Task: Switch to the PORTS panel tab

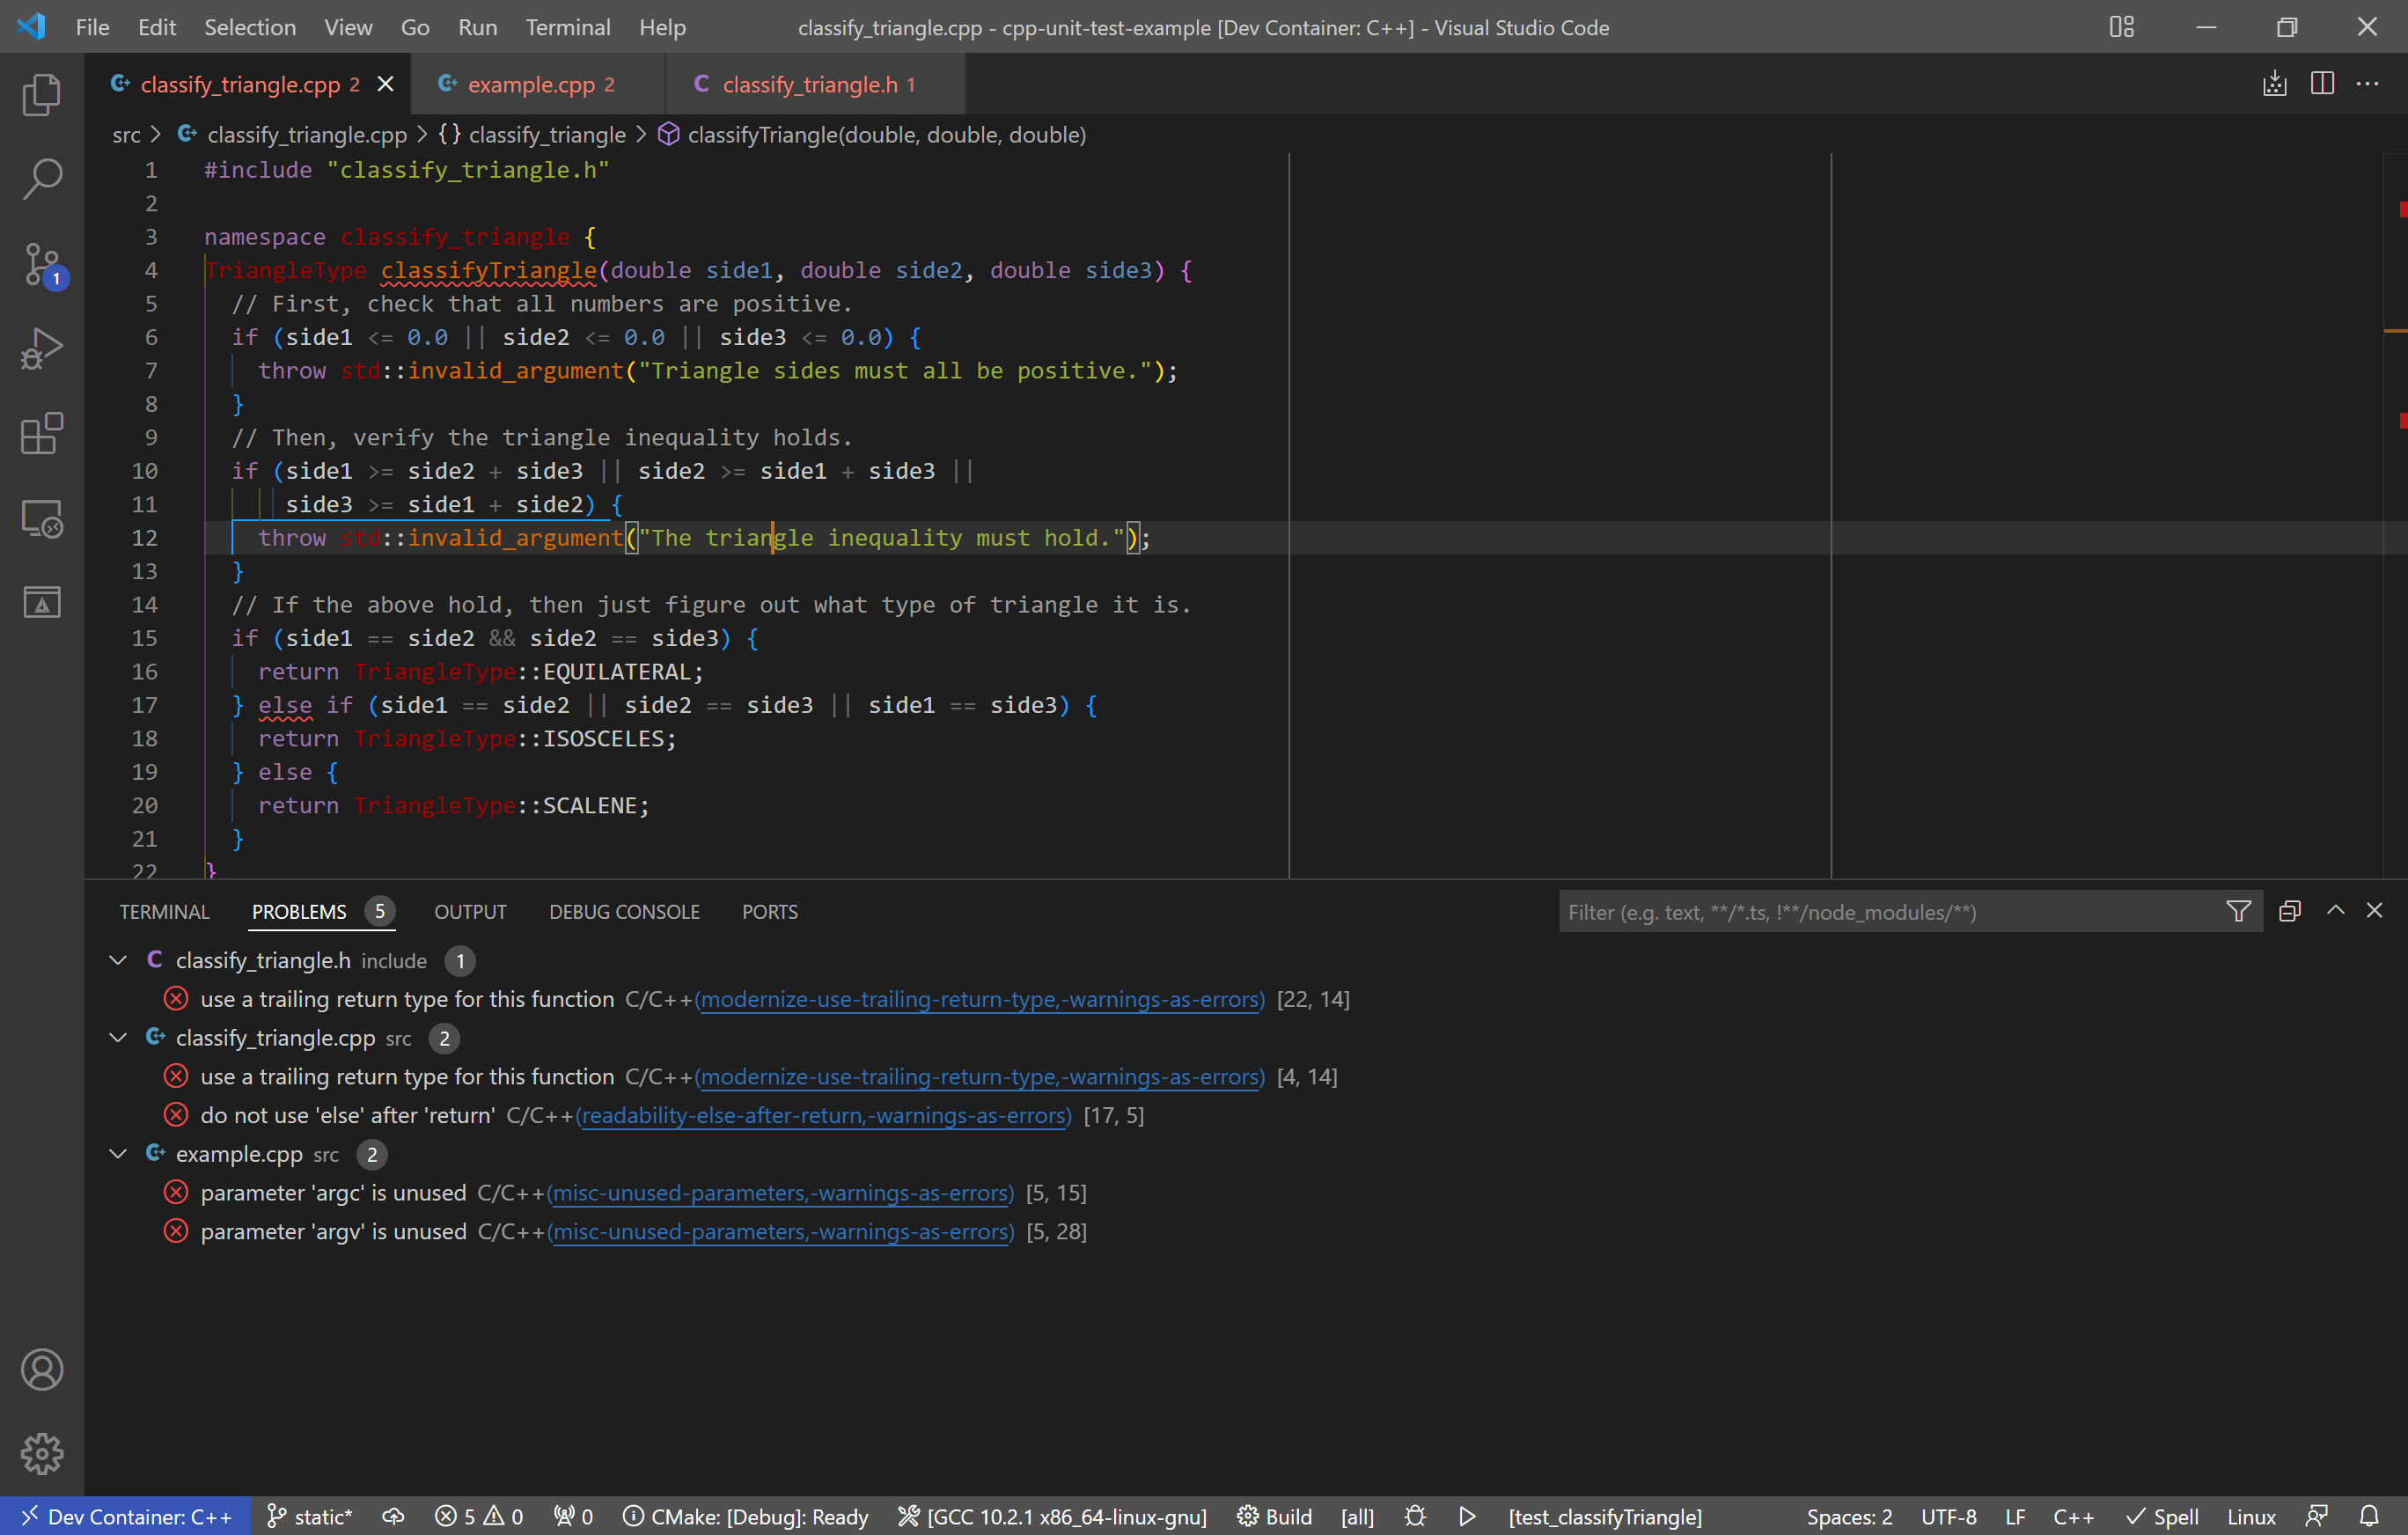Action: pyautogui.click(x=769, y=911)
